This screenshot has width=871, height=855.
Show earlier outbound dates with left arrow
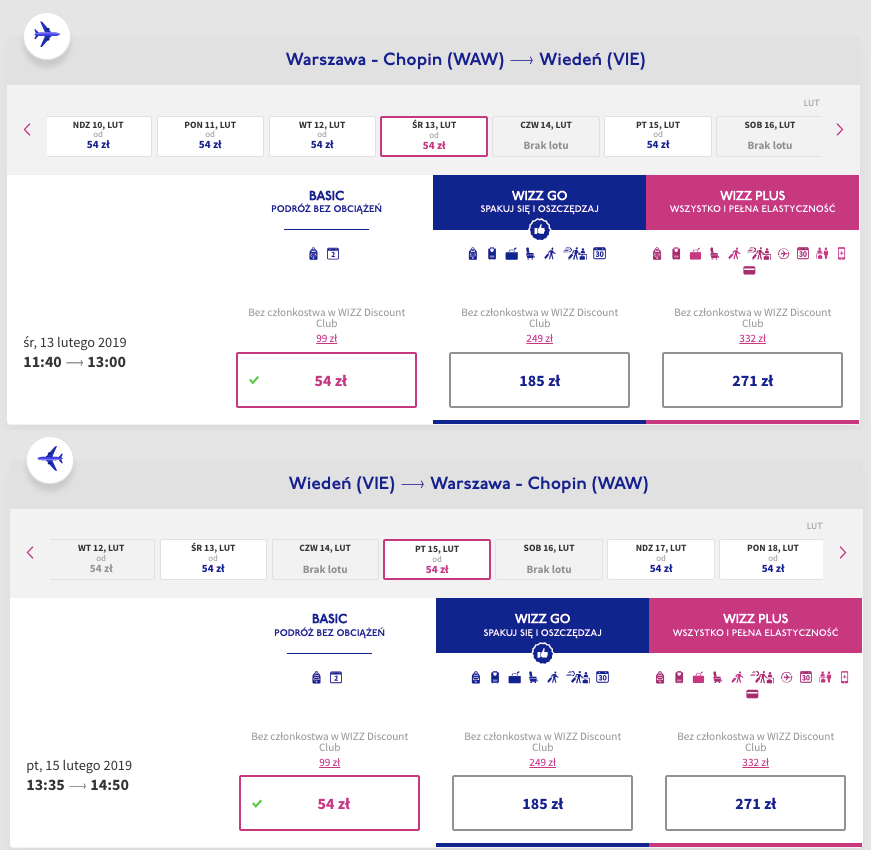click(x=27, y=130)
